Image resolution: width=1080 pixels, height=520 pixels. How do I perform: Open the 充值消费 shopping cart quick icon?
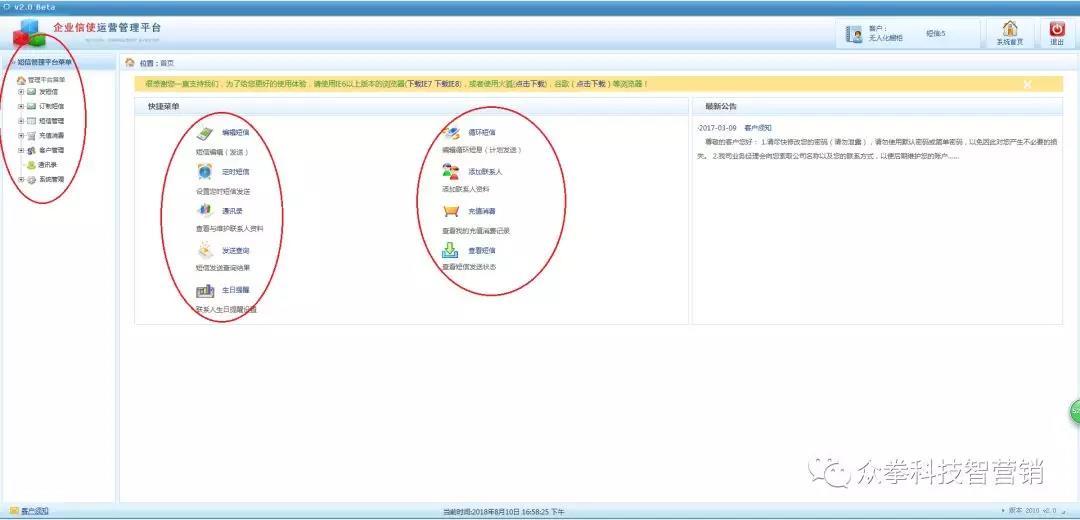451,211
